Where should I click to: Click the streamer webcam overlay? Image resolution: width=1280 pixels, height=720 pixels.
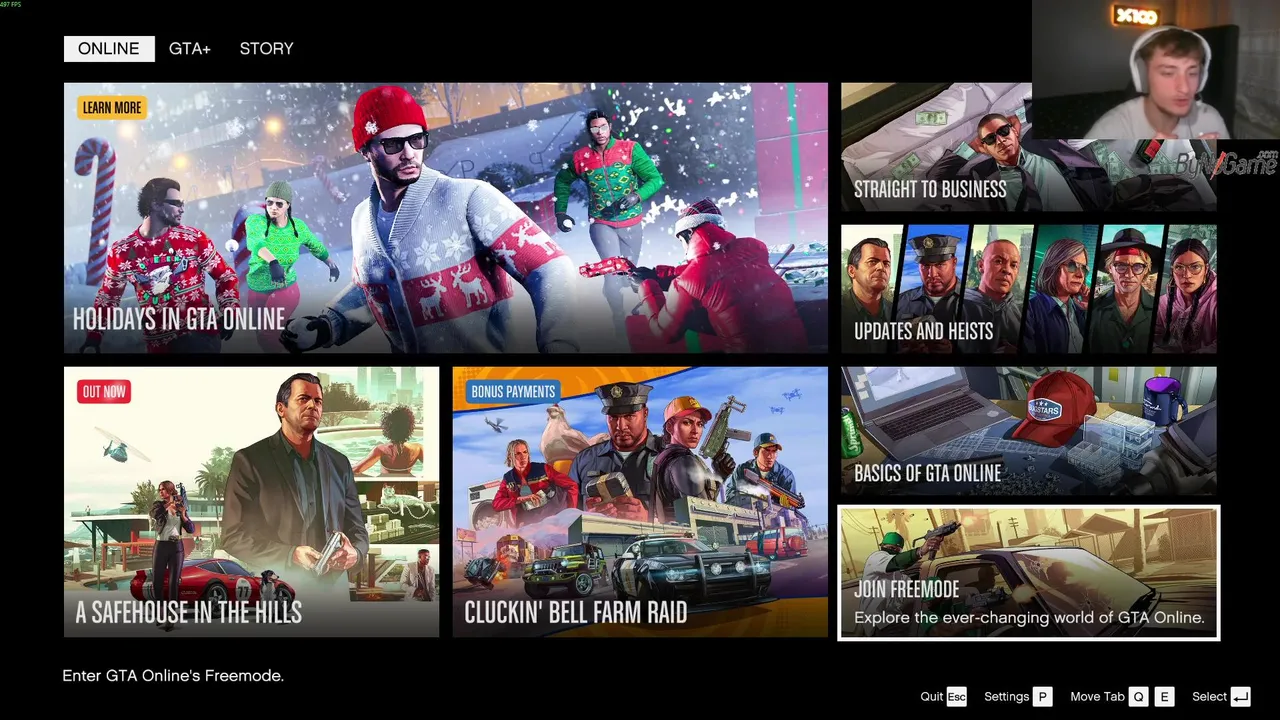(x=1156, y=70)
